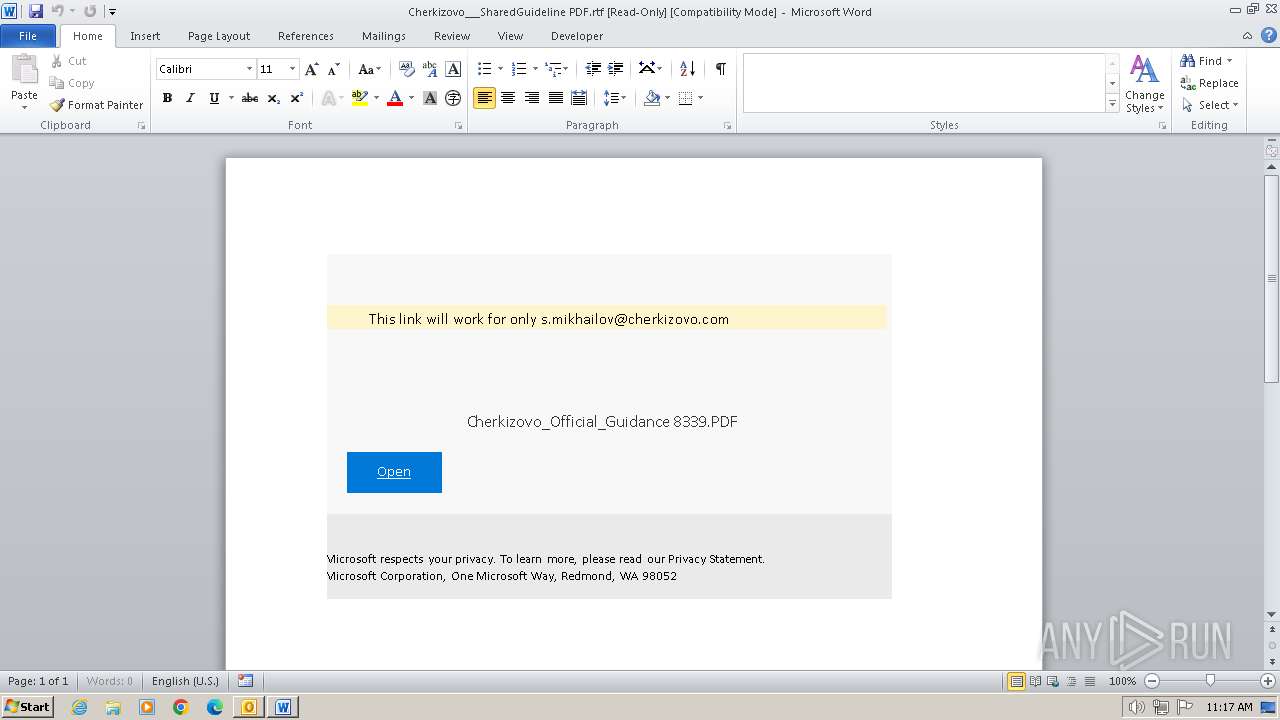Click the Enclose Characters icon
The image size is (1280, 720).
pos(453,98)
